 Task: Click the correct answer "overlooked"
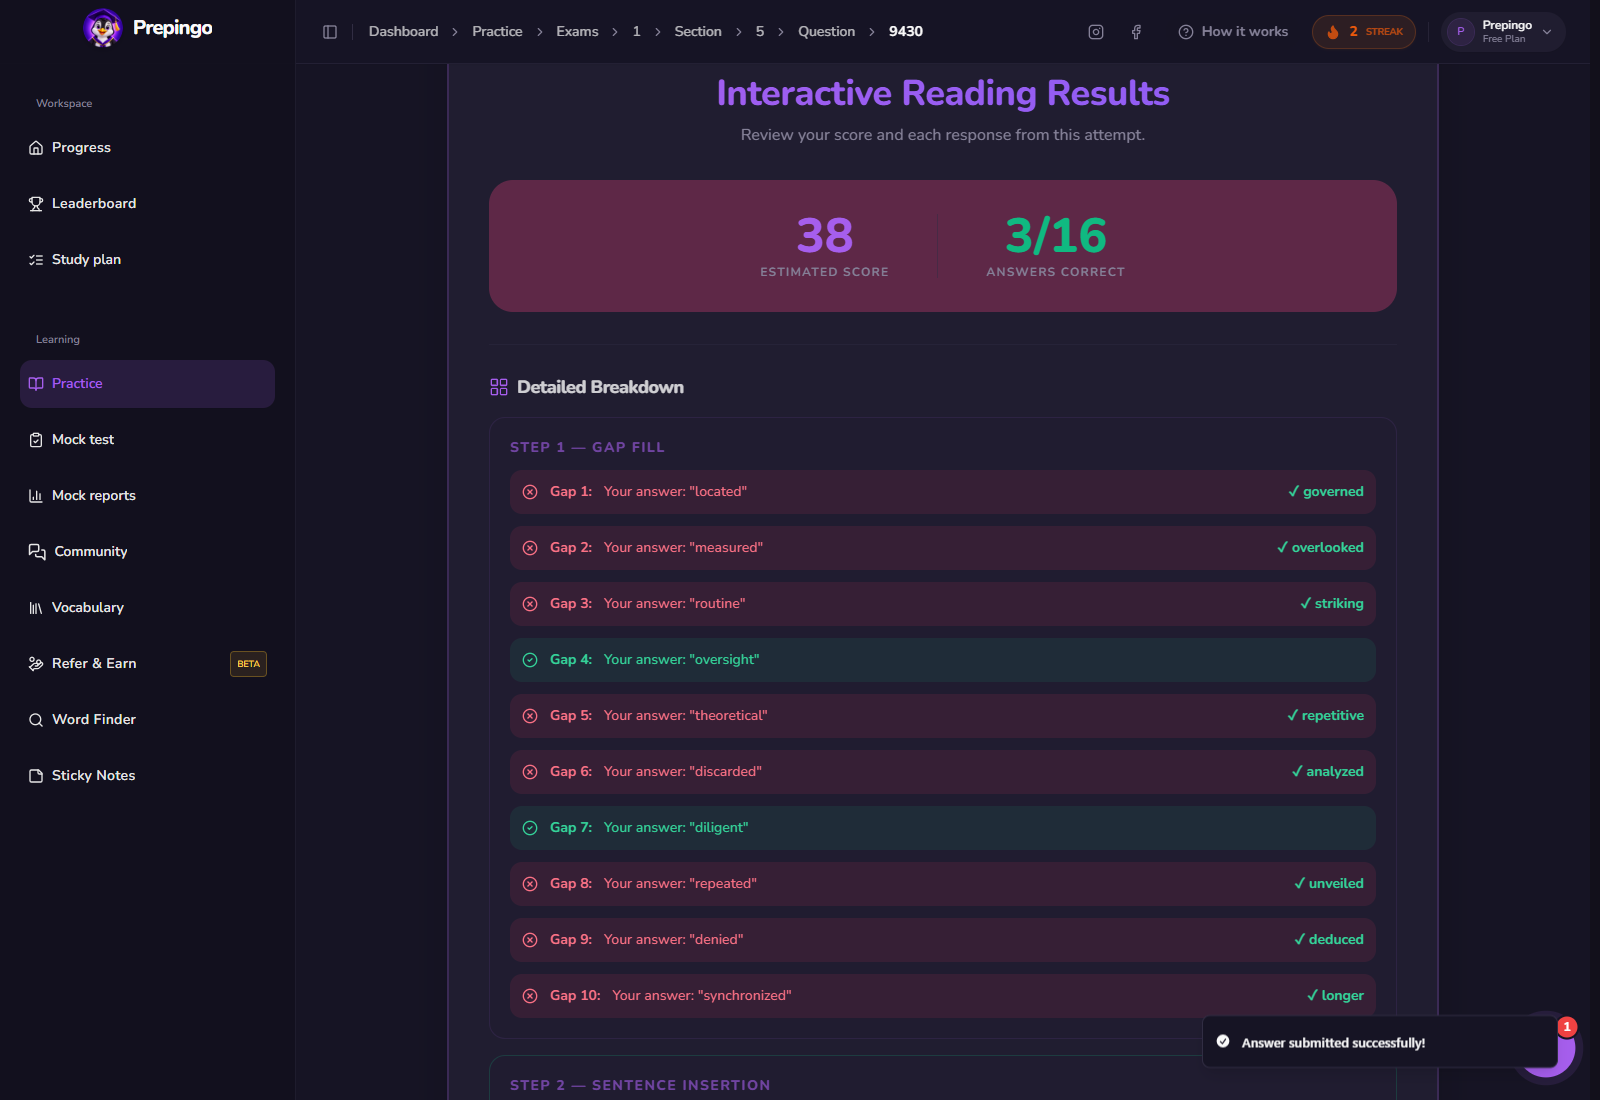1320,548
